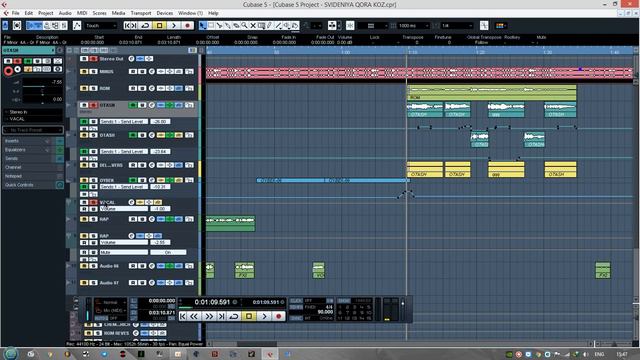Click the Autoscroll toolbar icon
The height and width of the screenshot is (360, 640).
[x=332, y=25]
